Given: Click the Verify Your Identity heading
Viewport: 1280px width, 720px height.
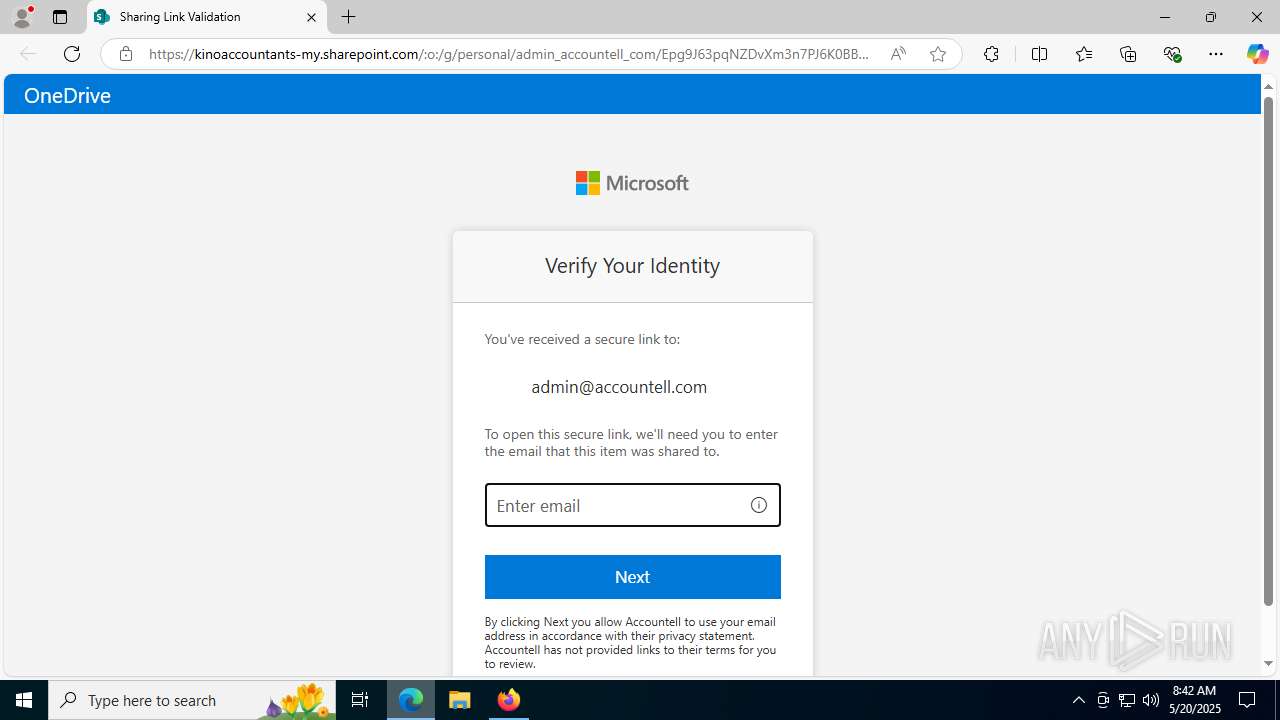Looking at the screenshot, I should [x=632, y=265].
